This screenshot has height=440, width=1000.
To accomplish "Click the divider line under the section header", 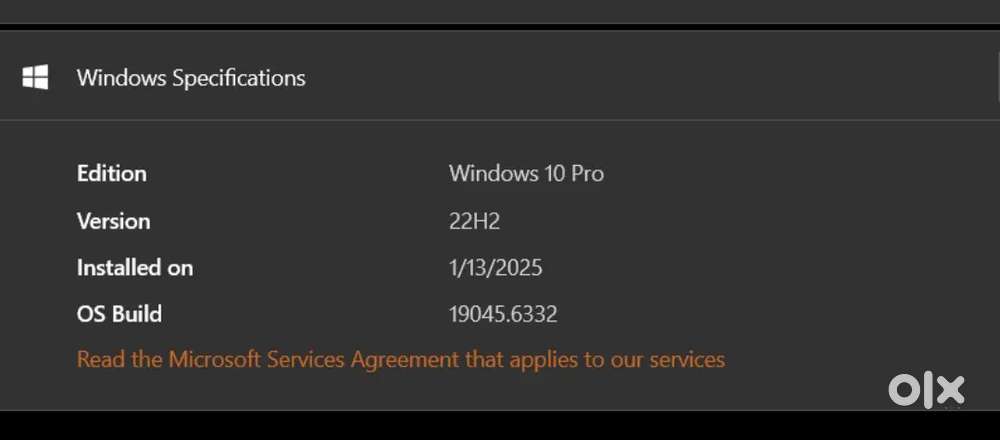I will click(500, 121).
